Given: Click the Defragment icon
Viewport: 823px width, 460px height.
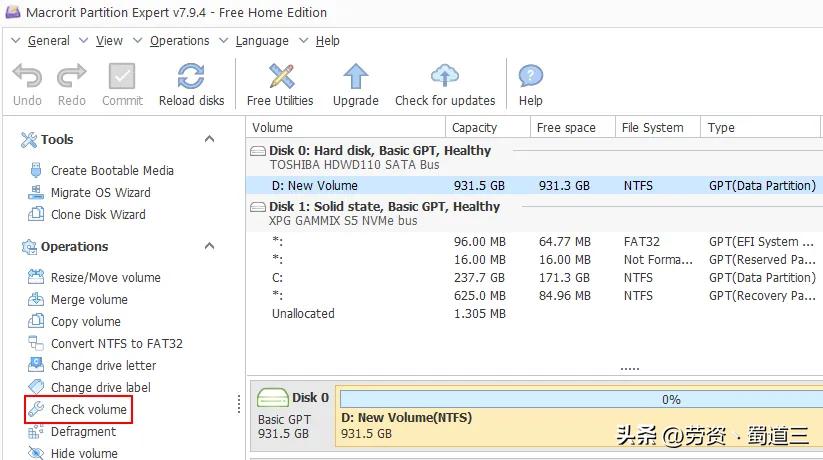Looking at the screenshot, I should [x=36, y=431].
